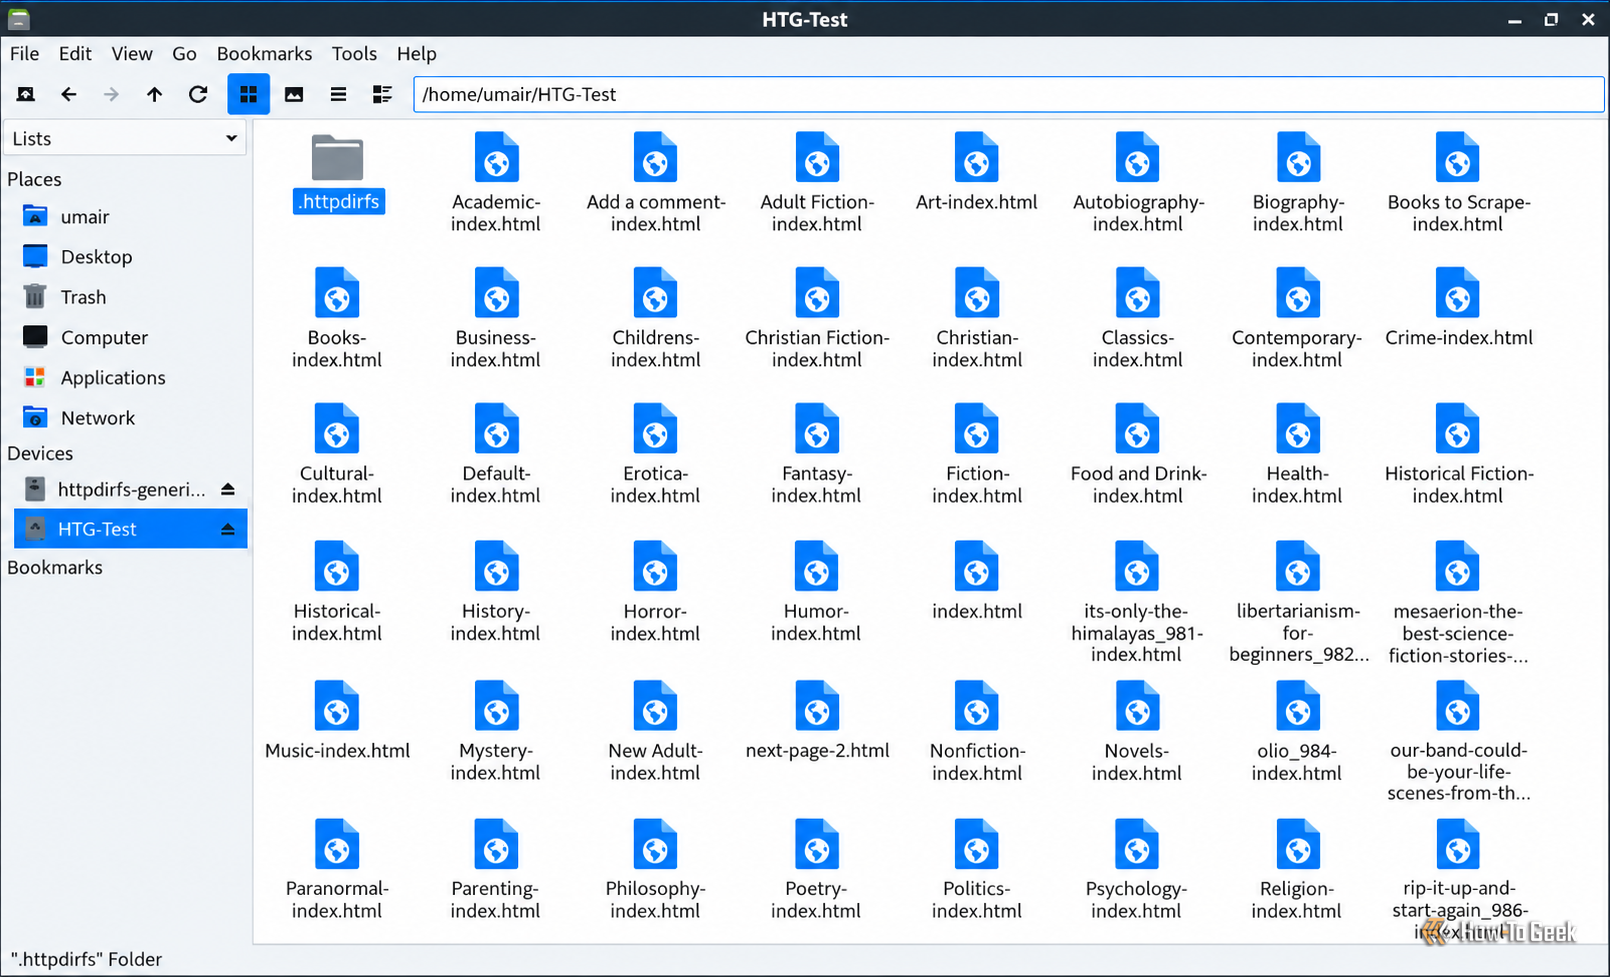
Task: Go forward with the toolbar arrow
Action: (111, 94)
